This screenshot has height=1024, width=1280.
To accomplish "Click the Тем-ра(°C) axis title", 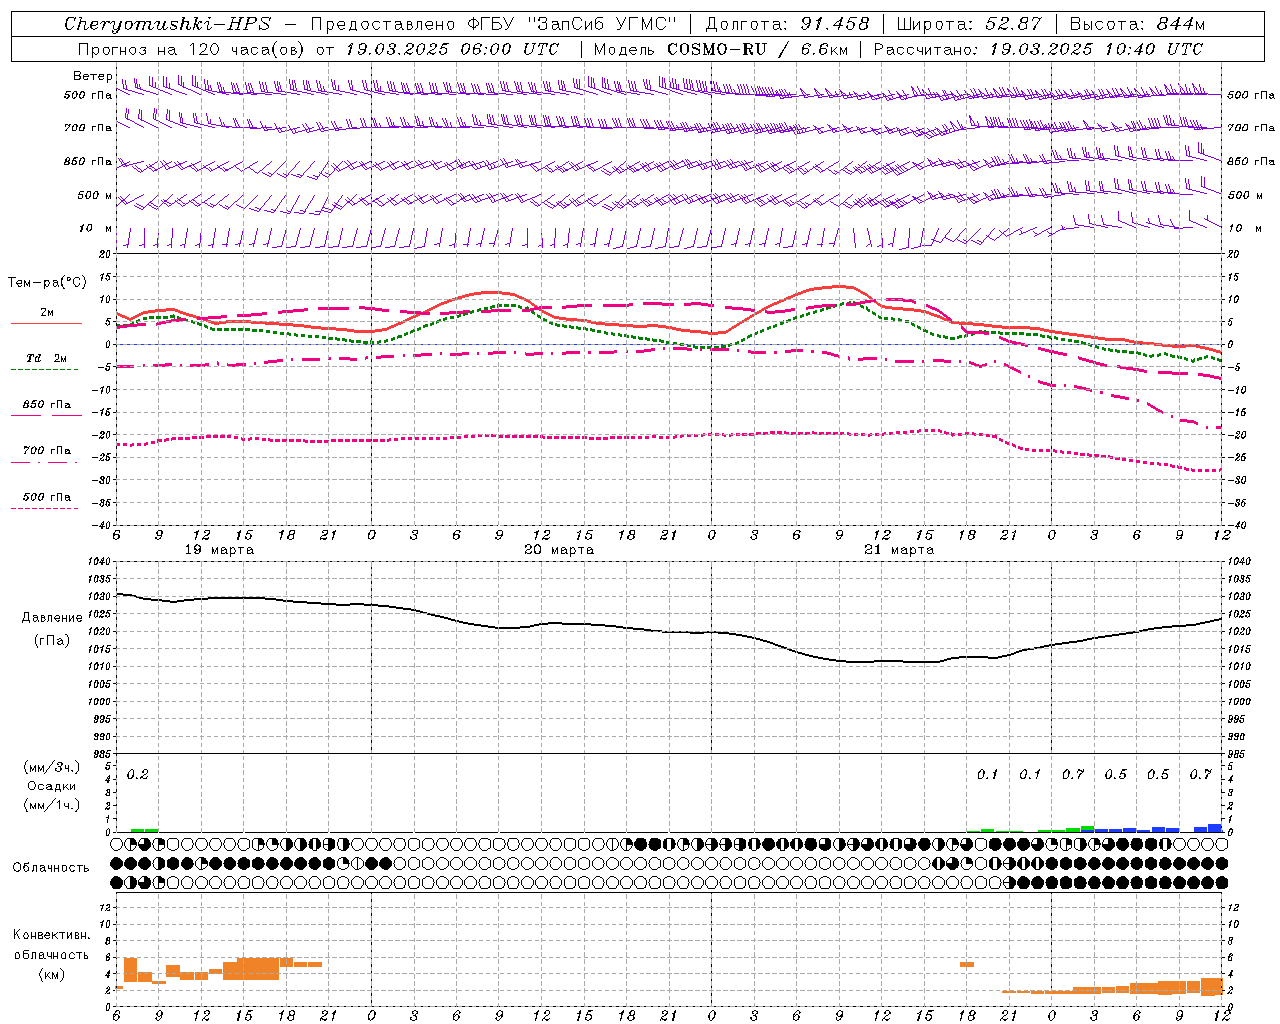I will 47,283.
